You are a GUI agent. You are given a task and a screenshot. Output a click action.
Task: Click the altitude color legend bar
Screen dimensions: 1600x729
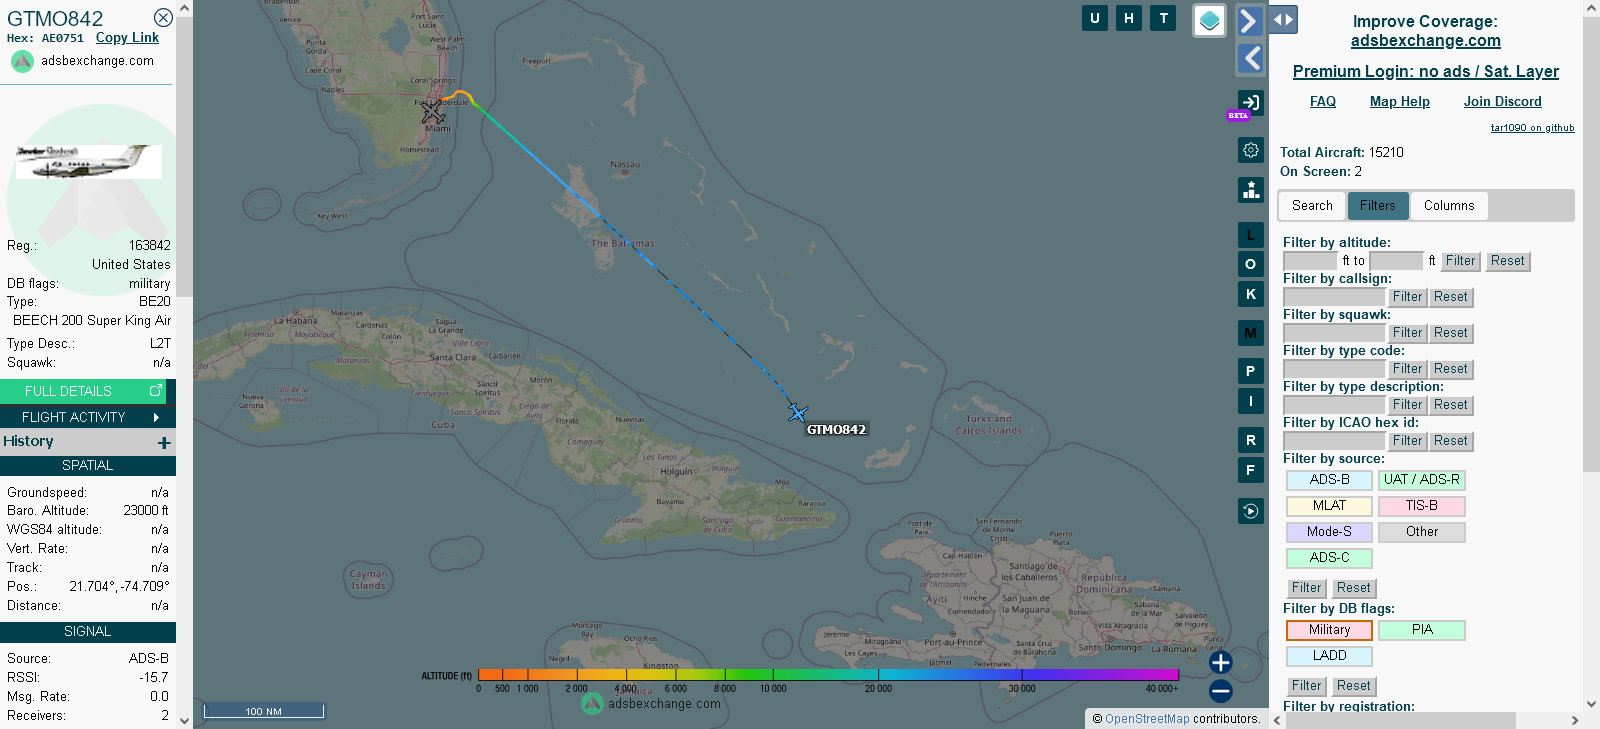click(829, 675)
